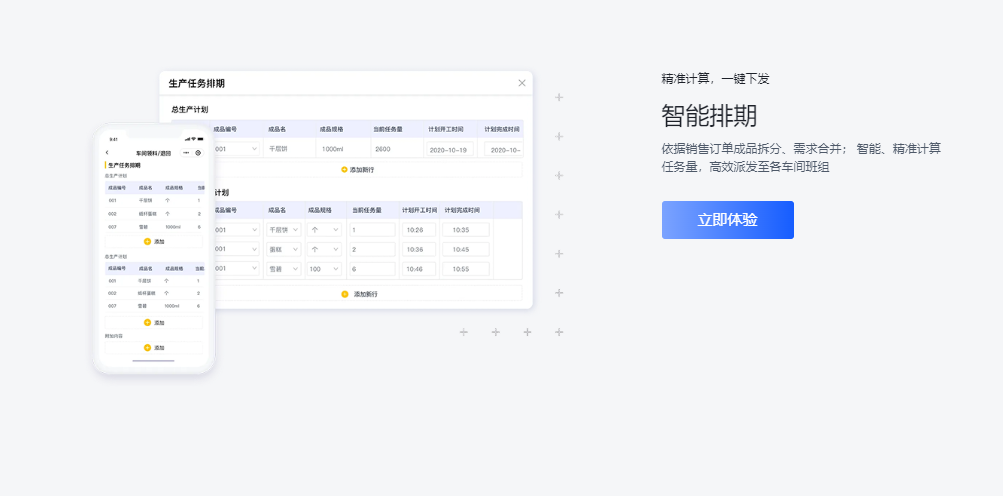Click the 车间领料/退回 title on the phone
The width and height of the screenshot is (1003, 496).
154,154
